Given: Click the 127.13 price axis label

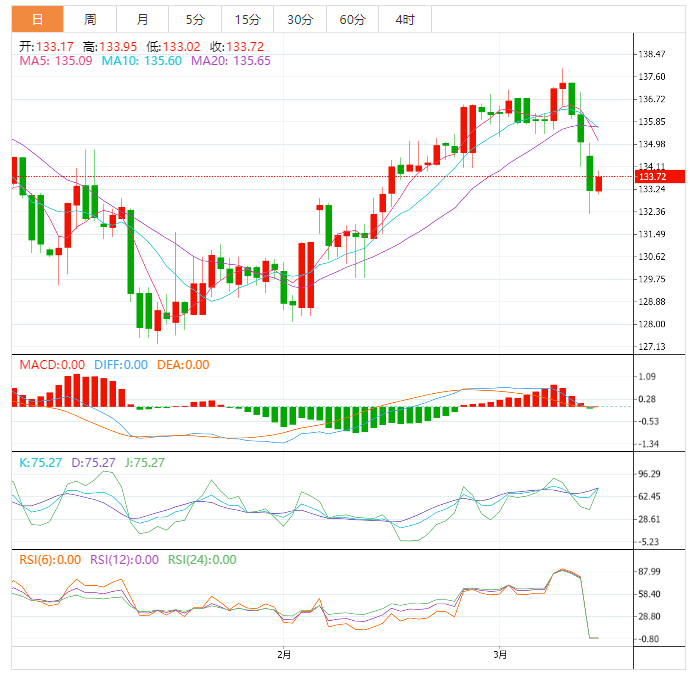Looking at the screenshot, I should (652, 347).
